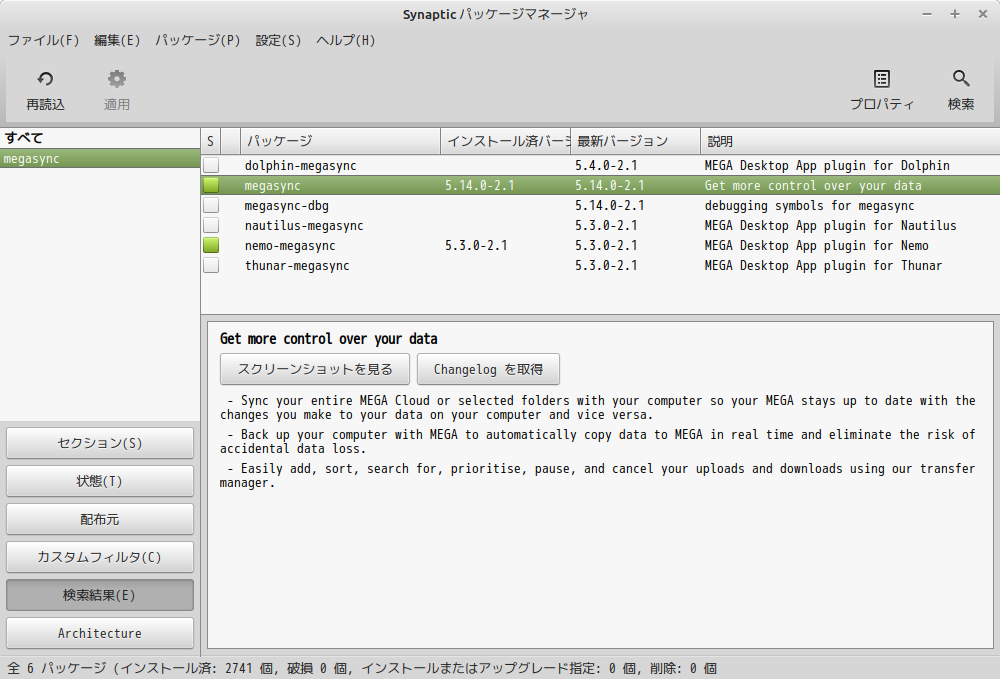Toggle green status box for nemo-megasync
Screen dimensions: 1000x679
tap(211, 245)
